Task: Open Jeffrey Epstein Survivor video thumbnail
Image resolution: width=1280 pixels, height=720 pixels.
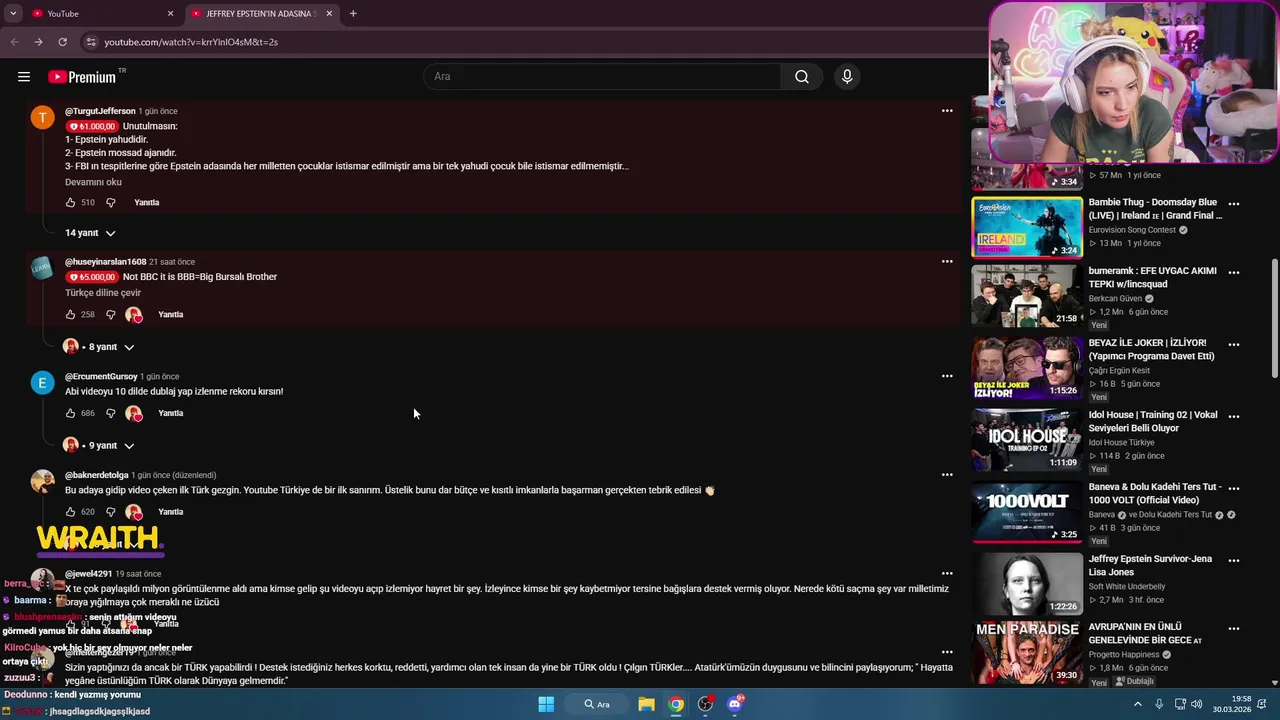Action: [x=1027, y=584]
